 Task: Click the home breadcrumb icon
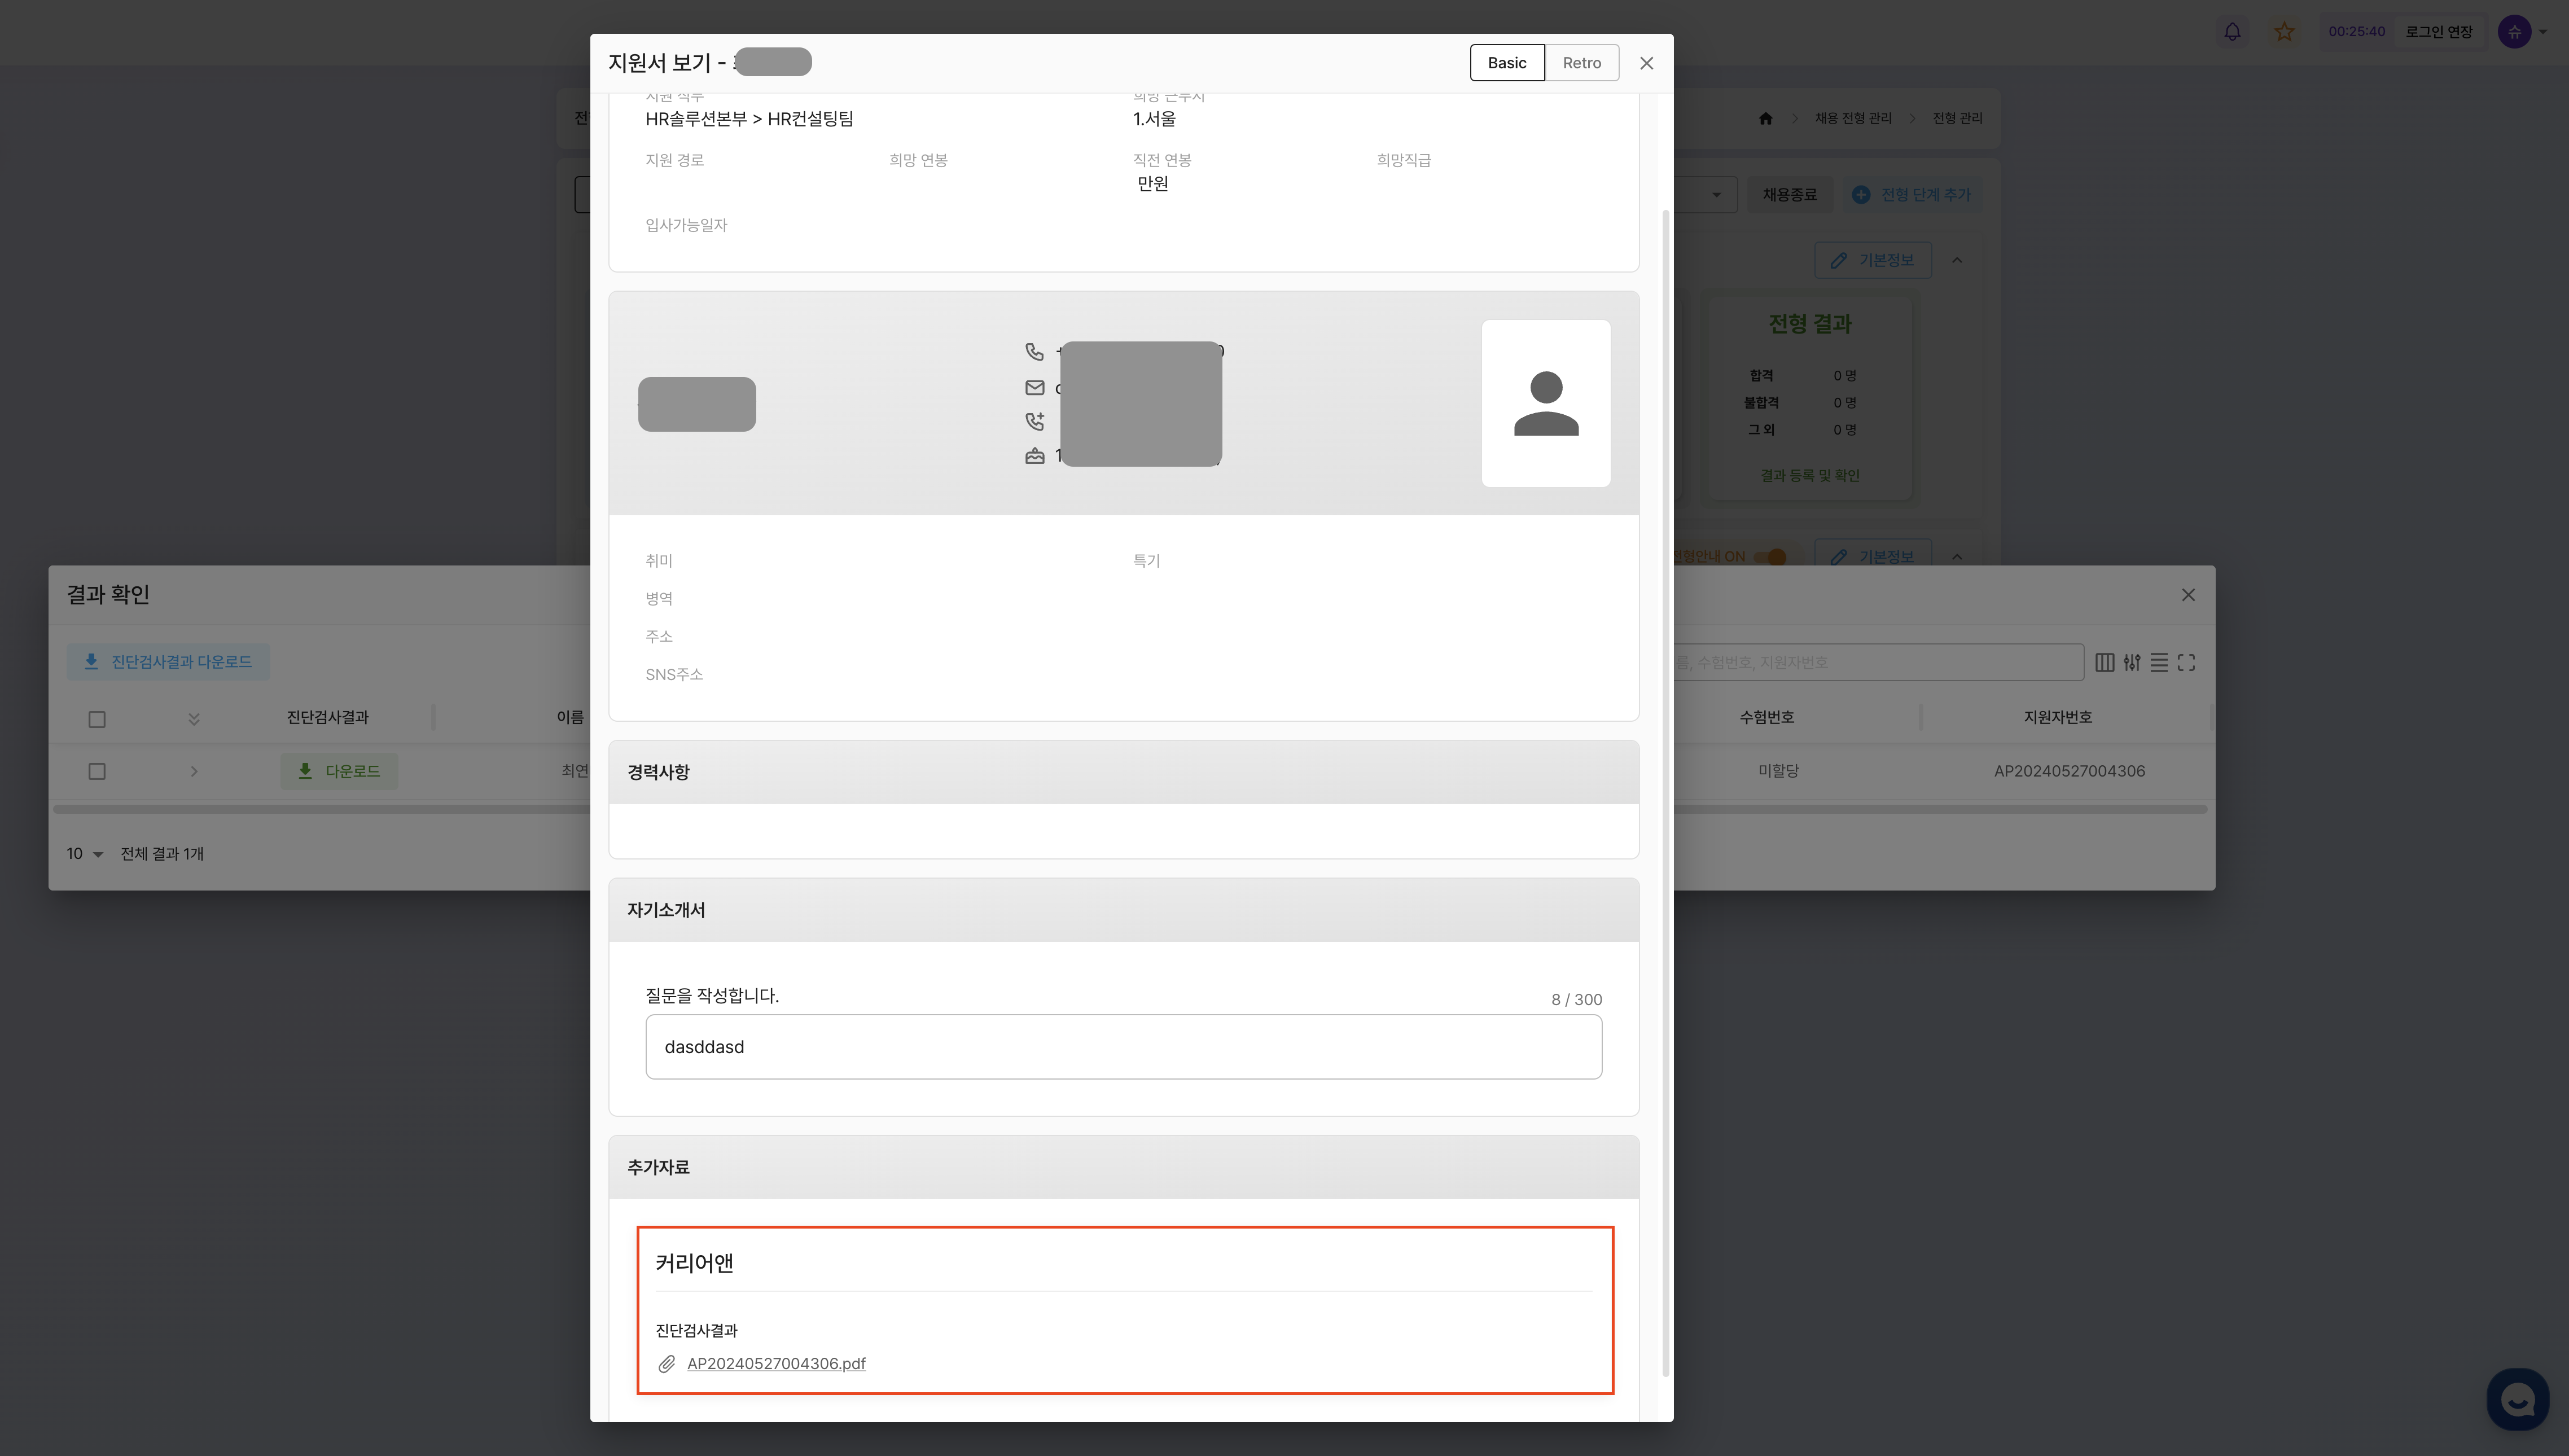pos(1765,118)
